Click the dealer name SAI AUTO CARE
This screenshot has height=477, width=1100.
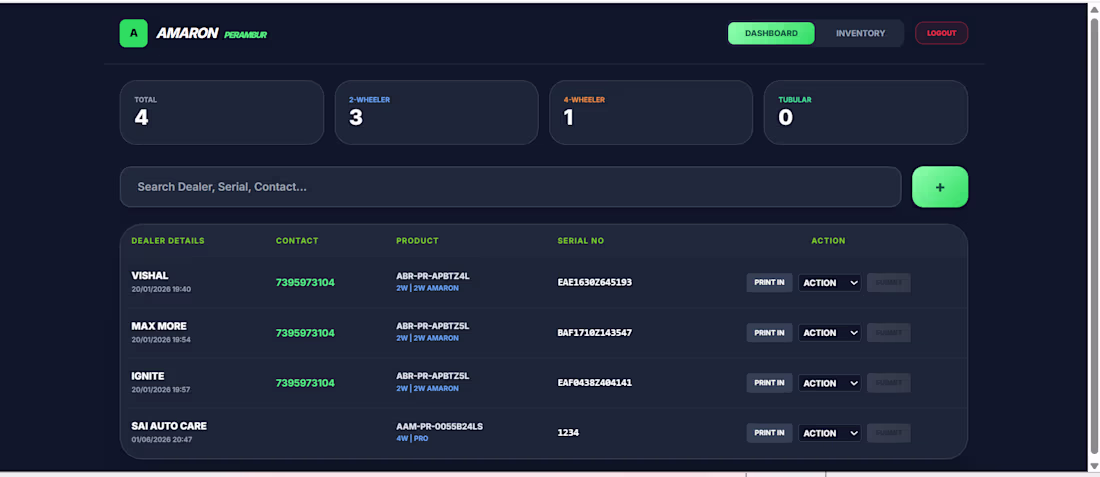[x=169, y=426]
